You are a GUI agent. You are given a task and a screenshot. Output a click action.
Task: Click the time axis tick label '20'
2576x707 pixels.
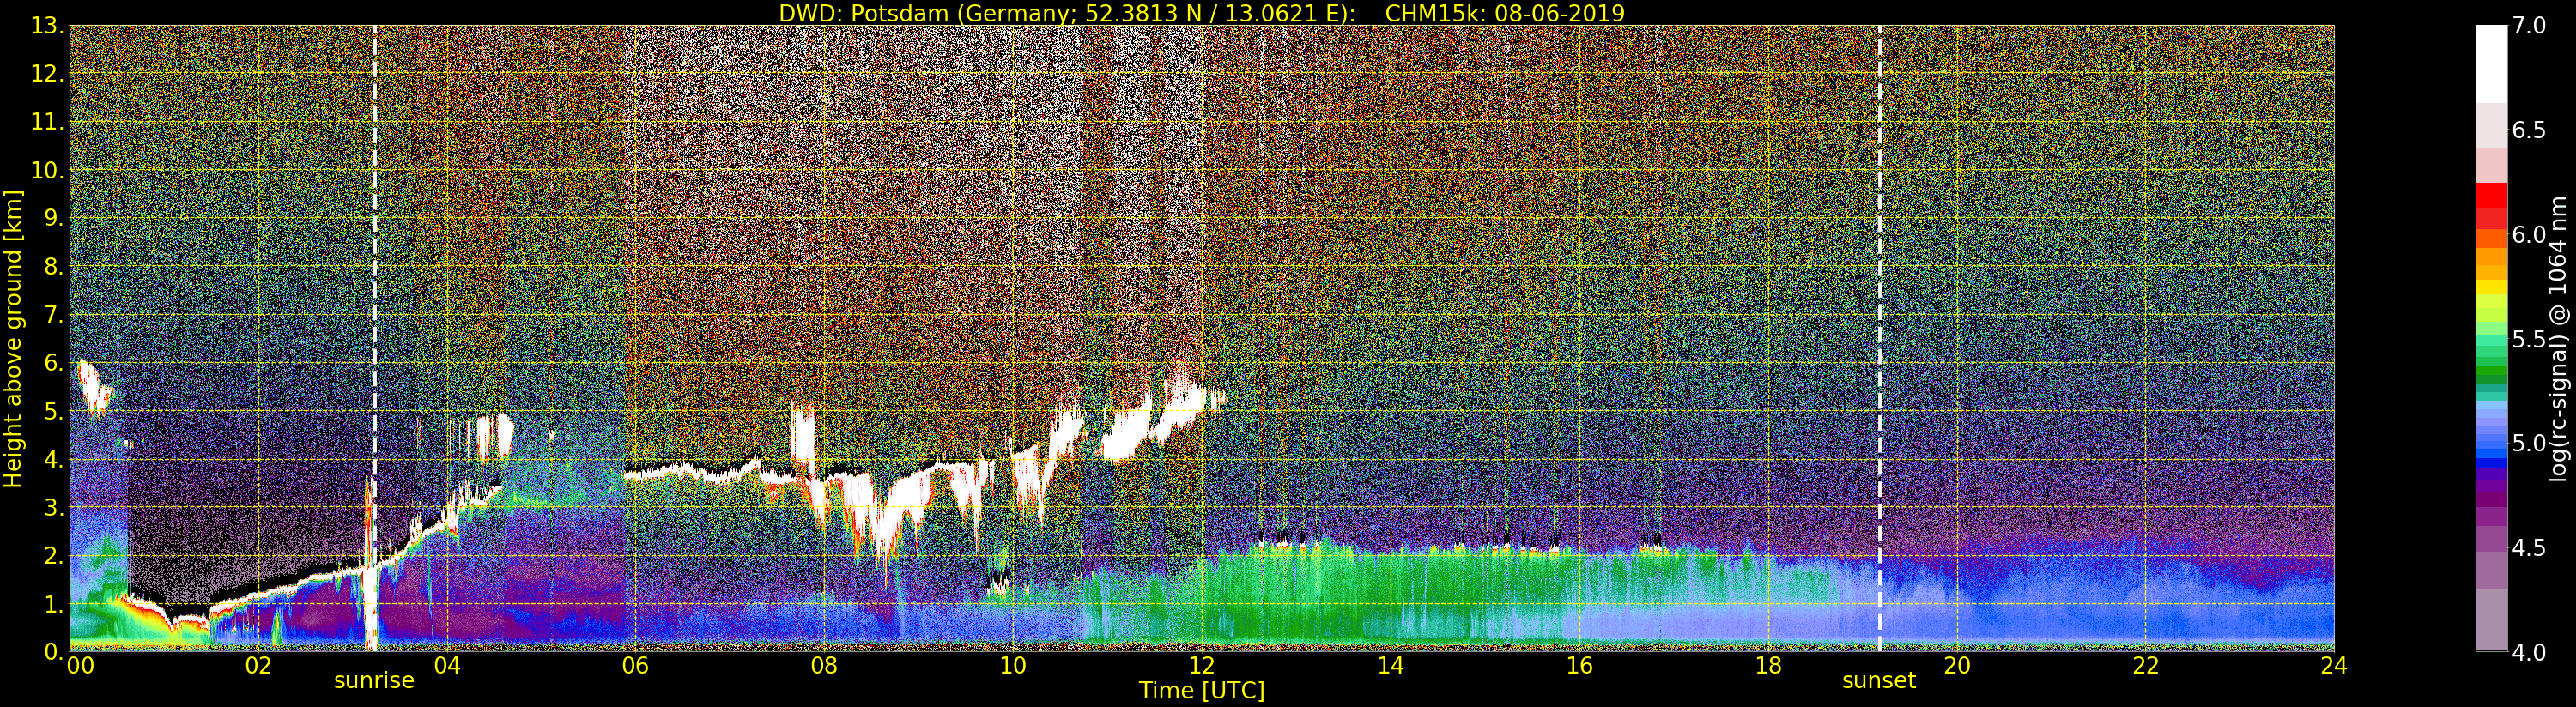[x=1957, y=666]
